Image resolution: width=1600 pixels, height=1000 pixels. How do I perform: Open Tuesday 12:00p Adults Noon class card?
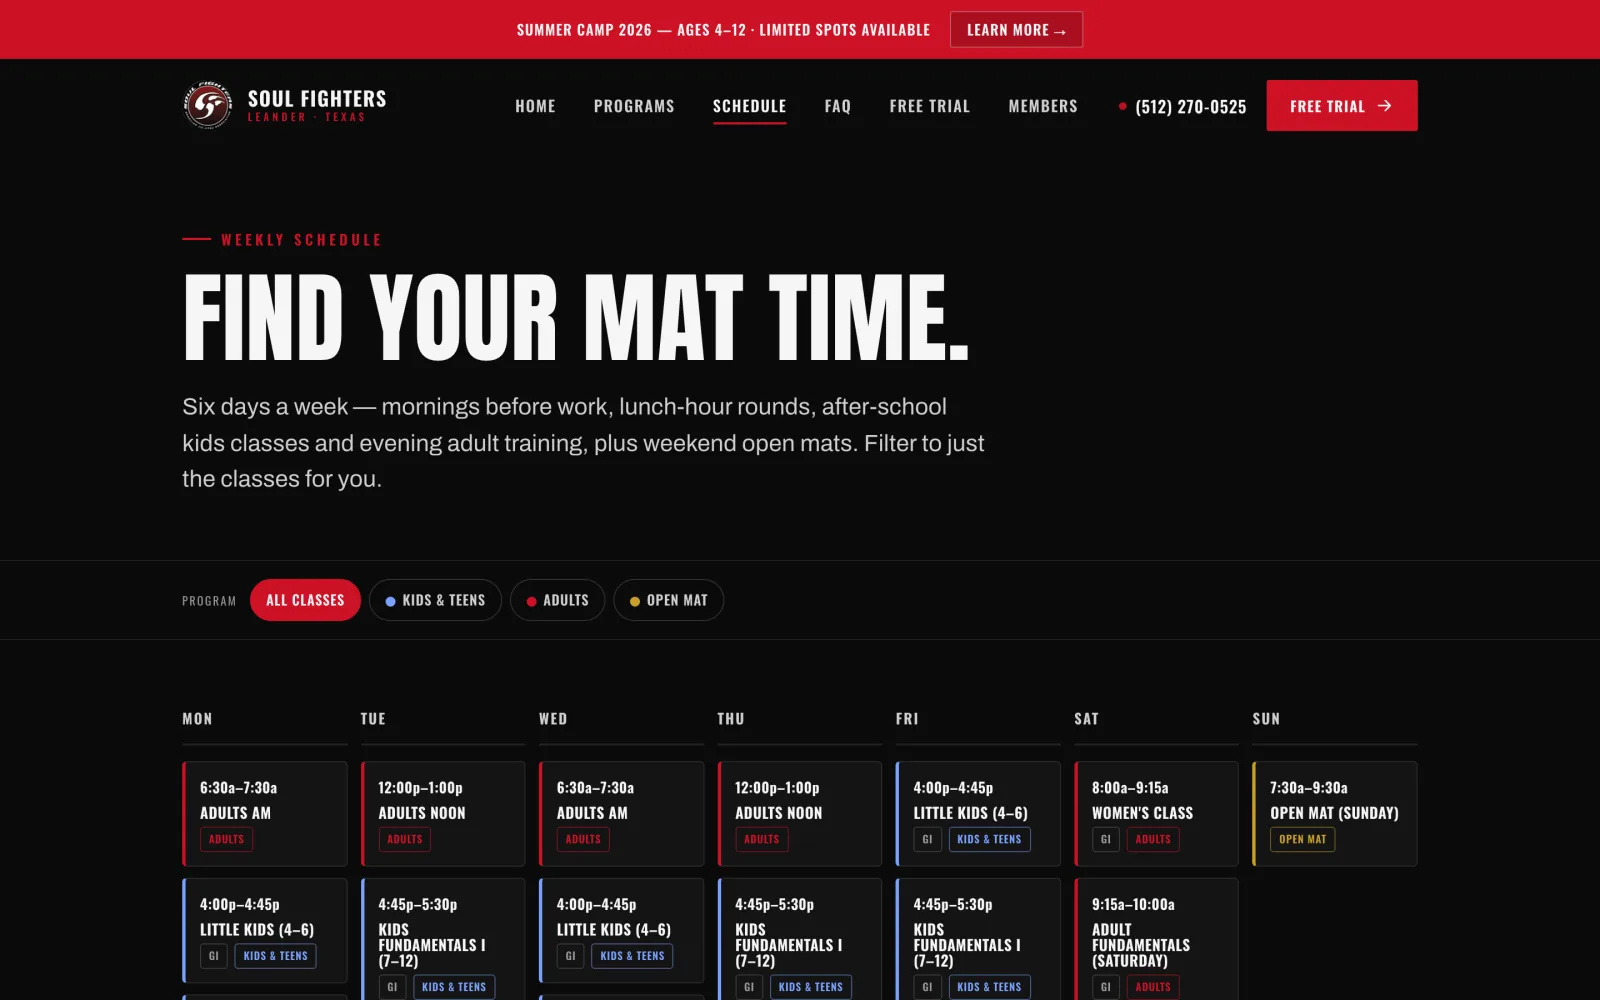(x=443, y=814)
